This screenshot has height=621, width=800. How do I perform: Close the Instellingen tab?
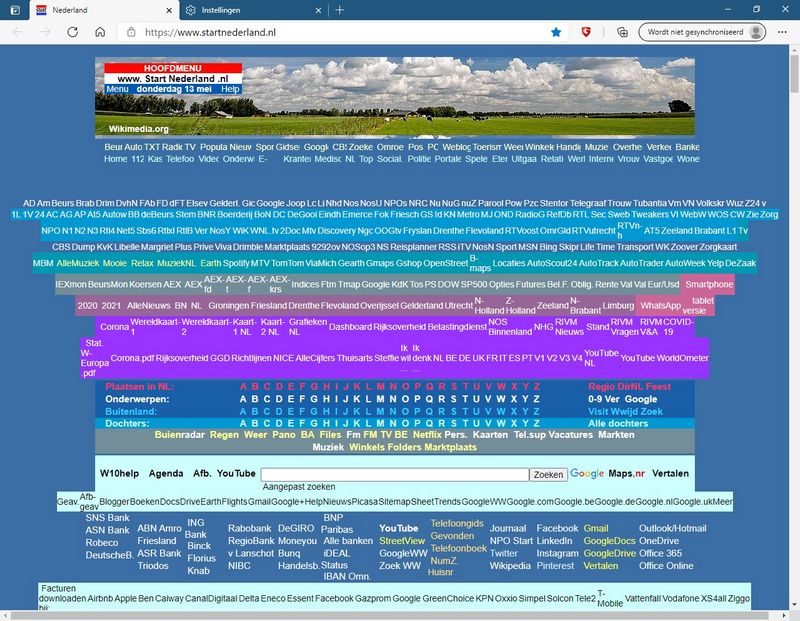click(318, 10)
